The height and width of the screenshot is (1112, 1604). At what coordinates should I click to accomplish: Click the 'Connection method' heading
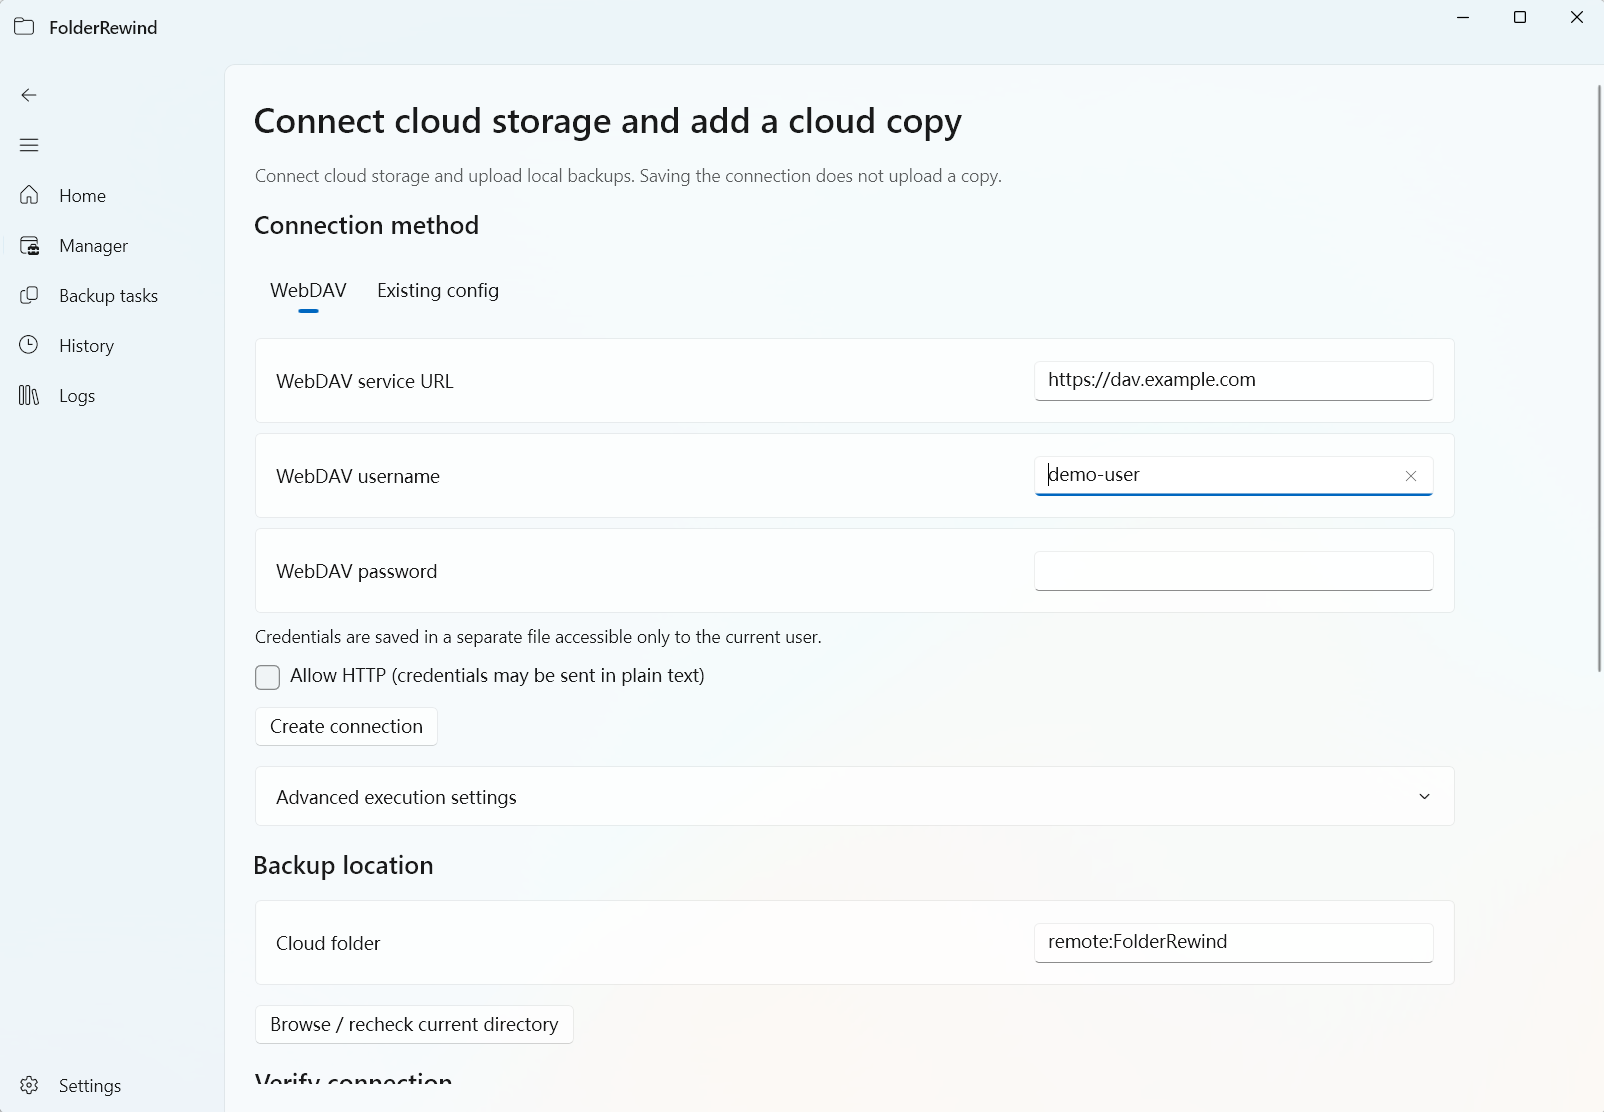[x=366, y=225]
